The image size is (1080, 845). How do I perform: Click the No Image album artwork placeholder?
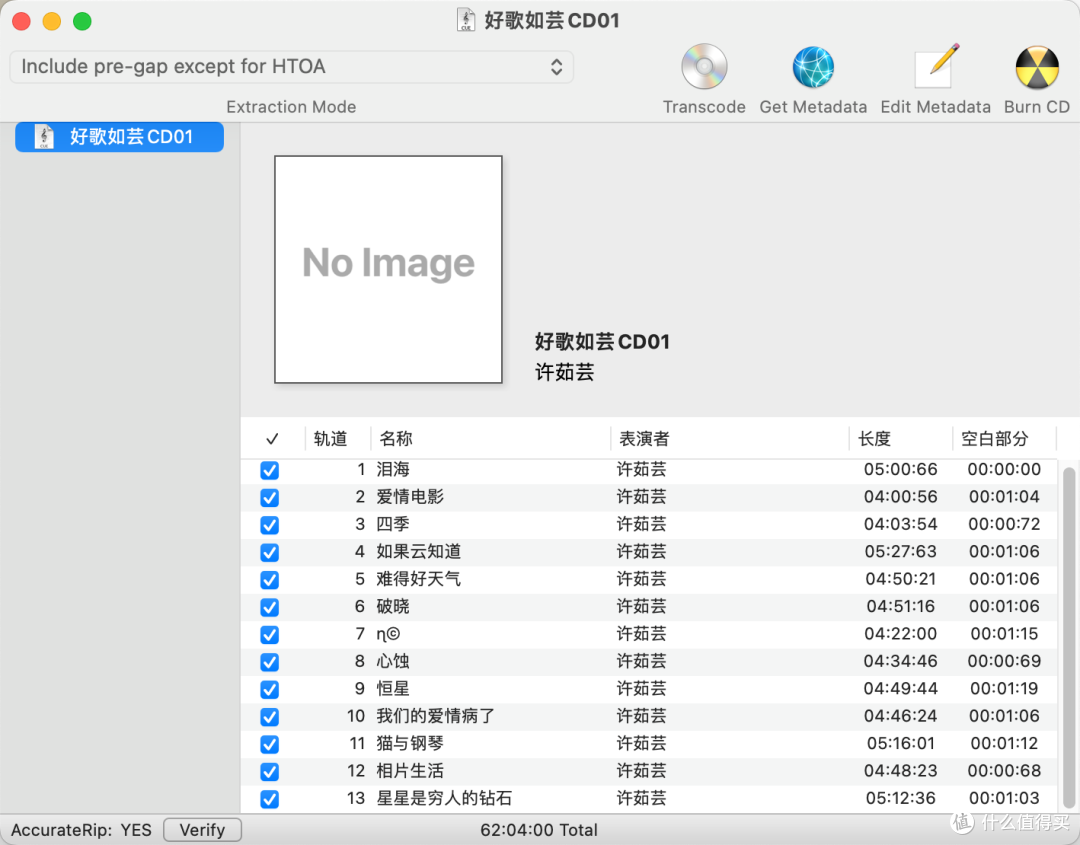pos(388,269)
